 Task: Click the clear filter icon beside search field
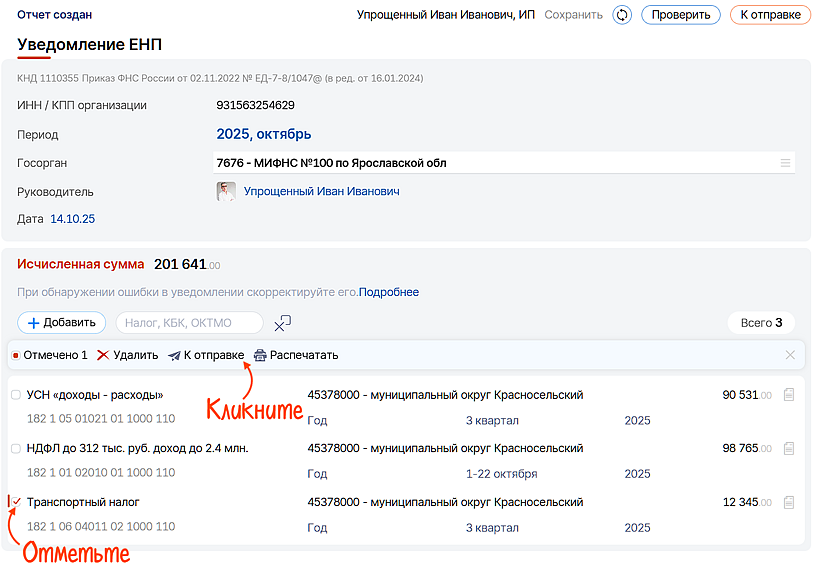pyautogui.click(x=283, y=323)
